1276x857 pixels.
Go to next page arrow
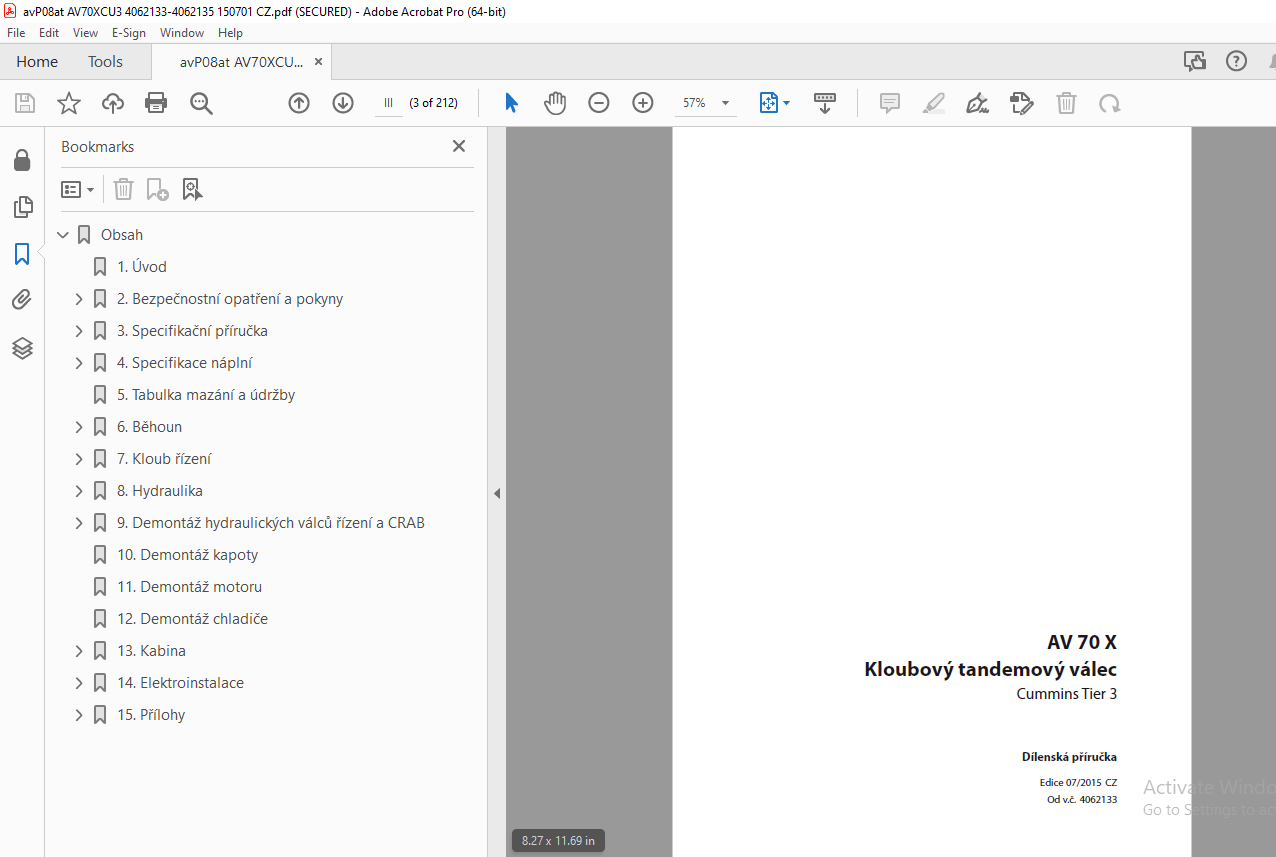[x=343, y=103]
